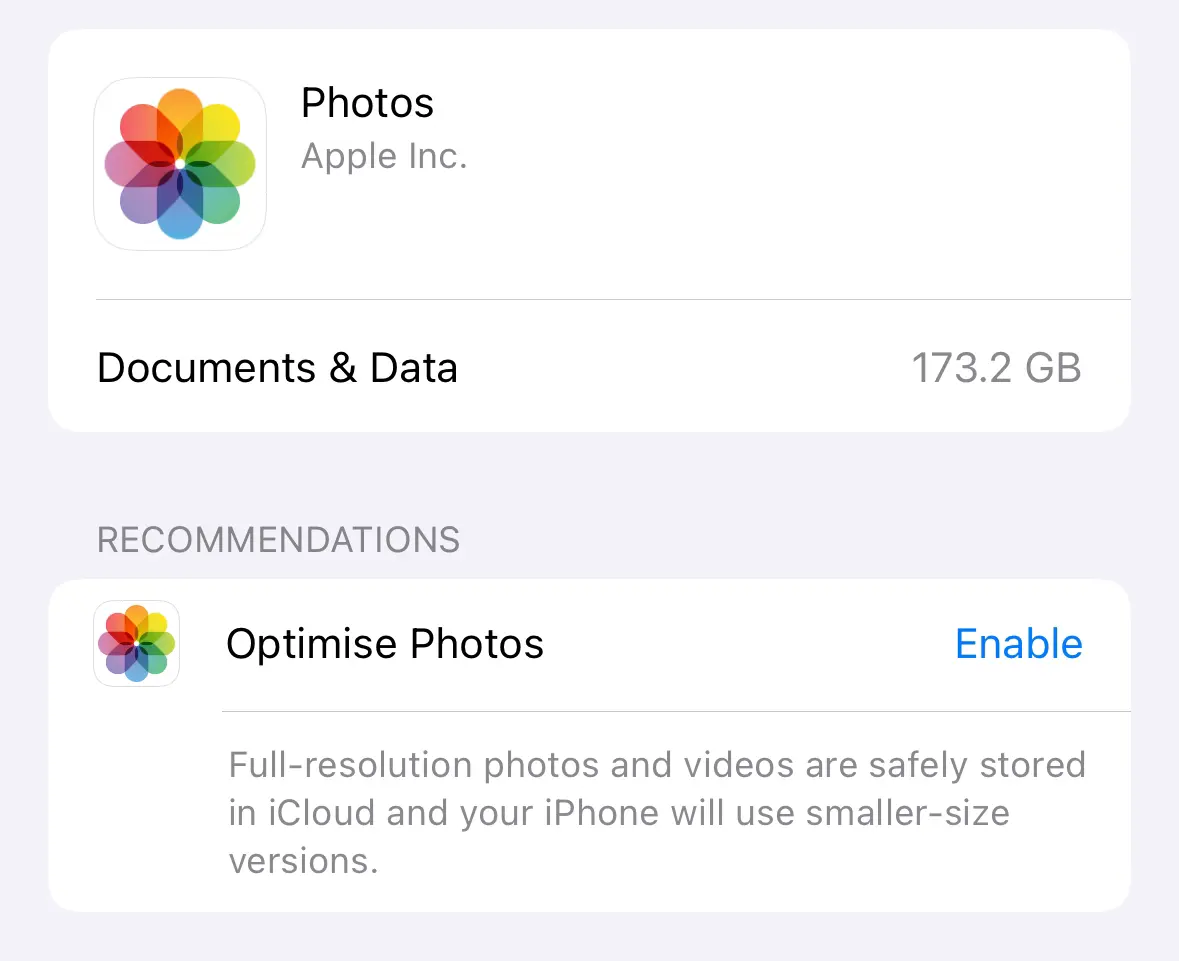
Task: Click the red petal of large Photos icon
Action: click(x=143, y=128)
